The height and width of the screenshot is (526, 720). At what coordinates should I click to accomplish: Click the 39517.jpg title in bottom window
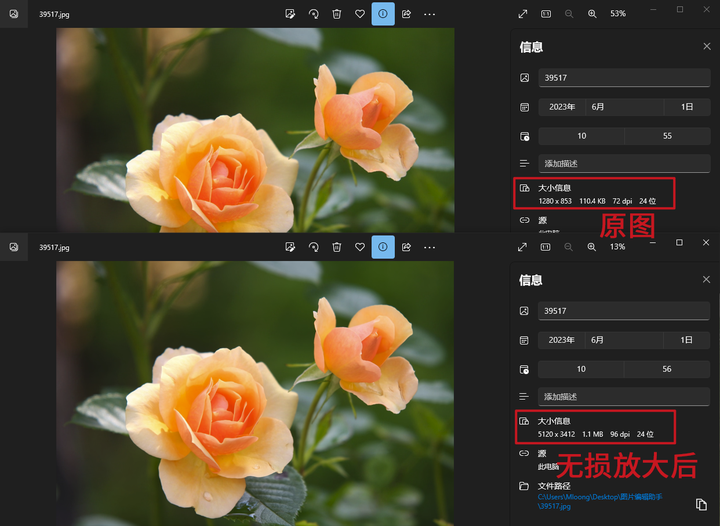pyautogui.click(x=54, y=247)
